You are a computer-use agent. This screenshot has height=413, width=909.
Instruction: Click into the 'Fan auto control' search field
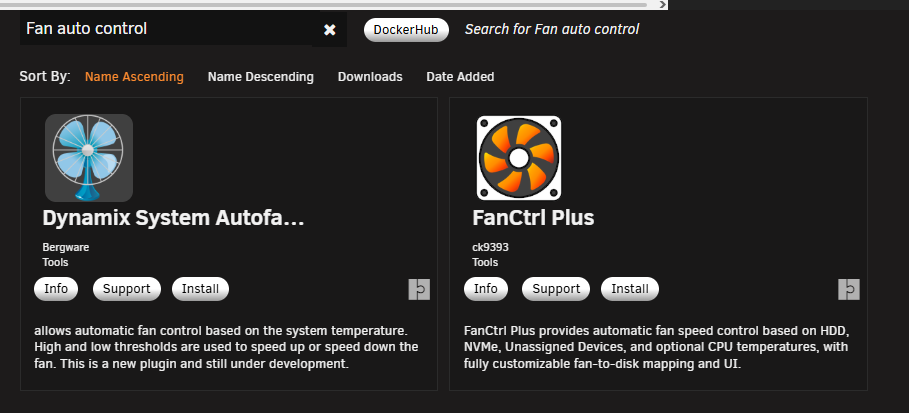click(x=166, y=28)
